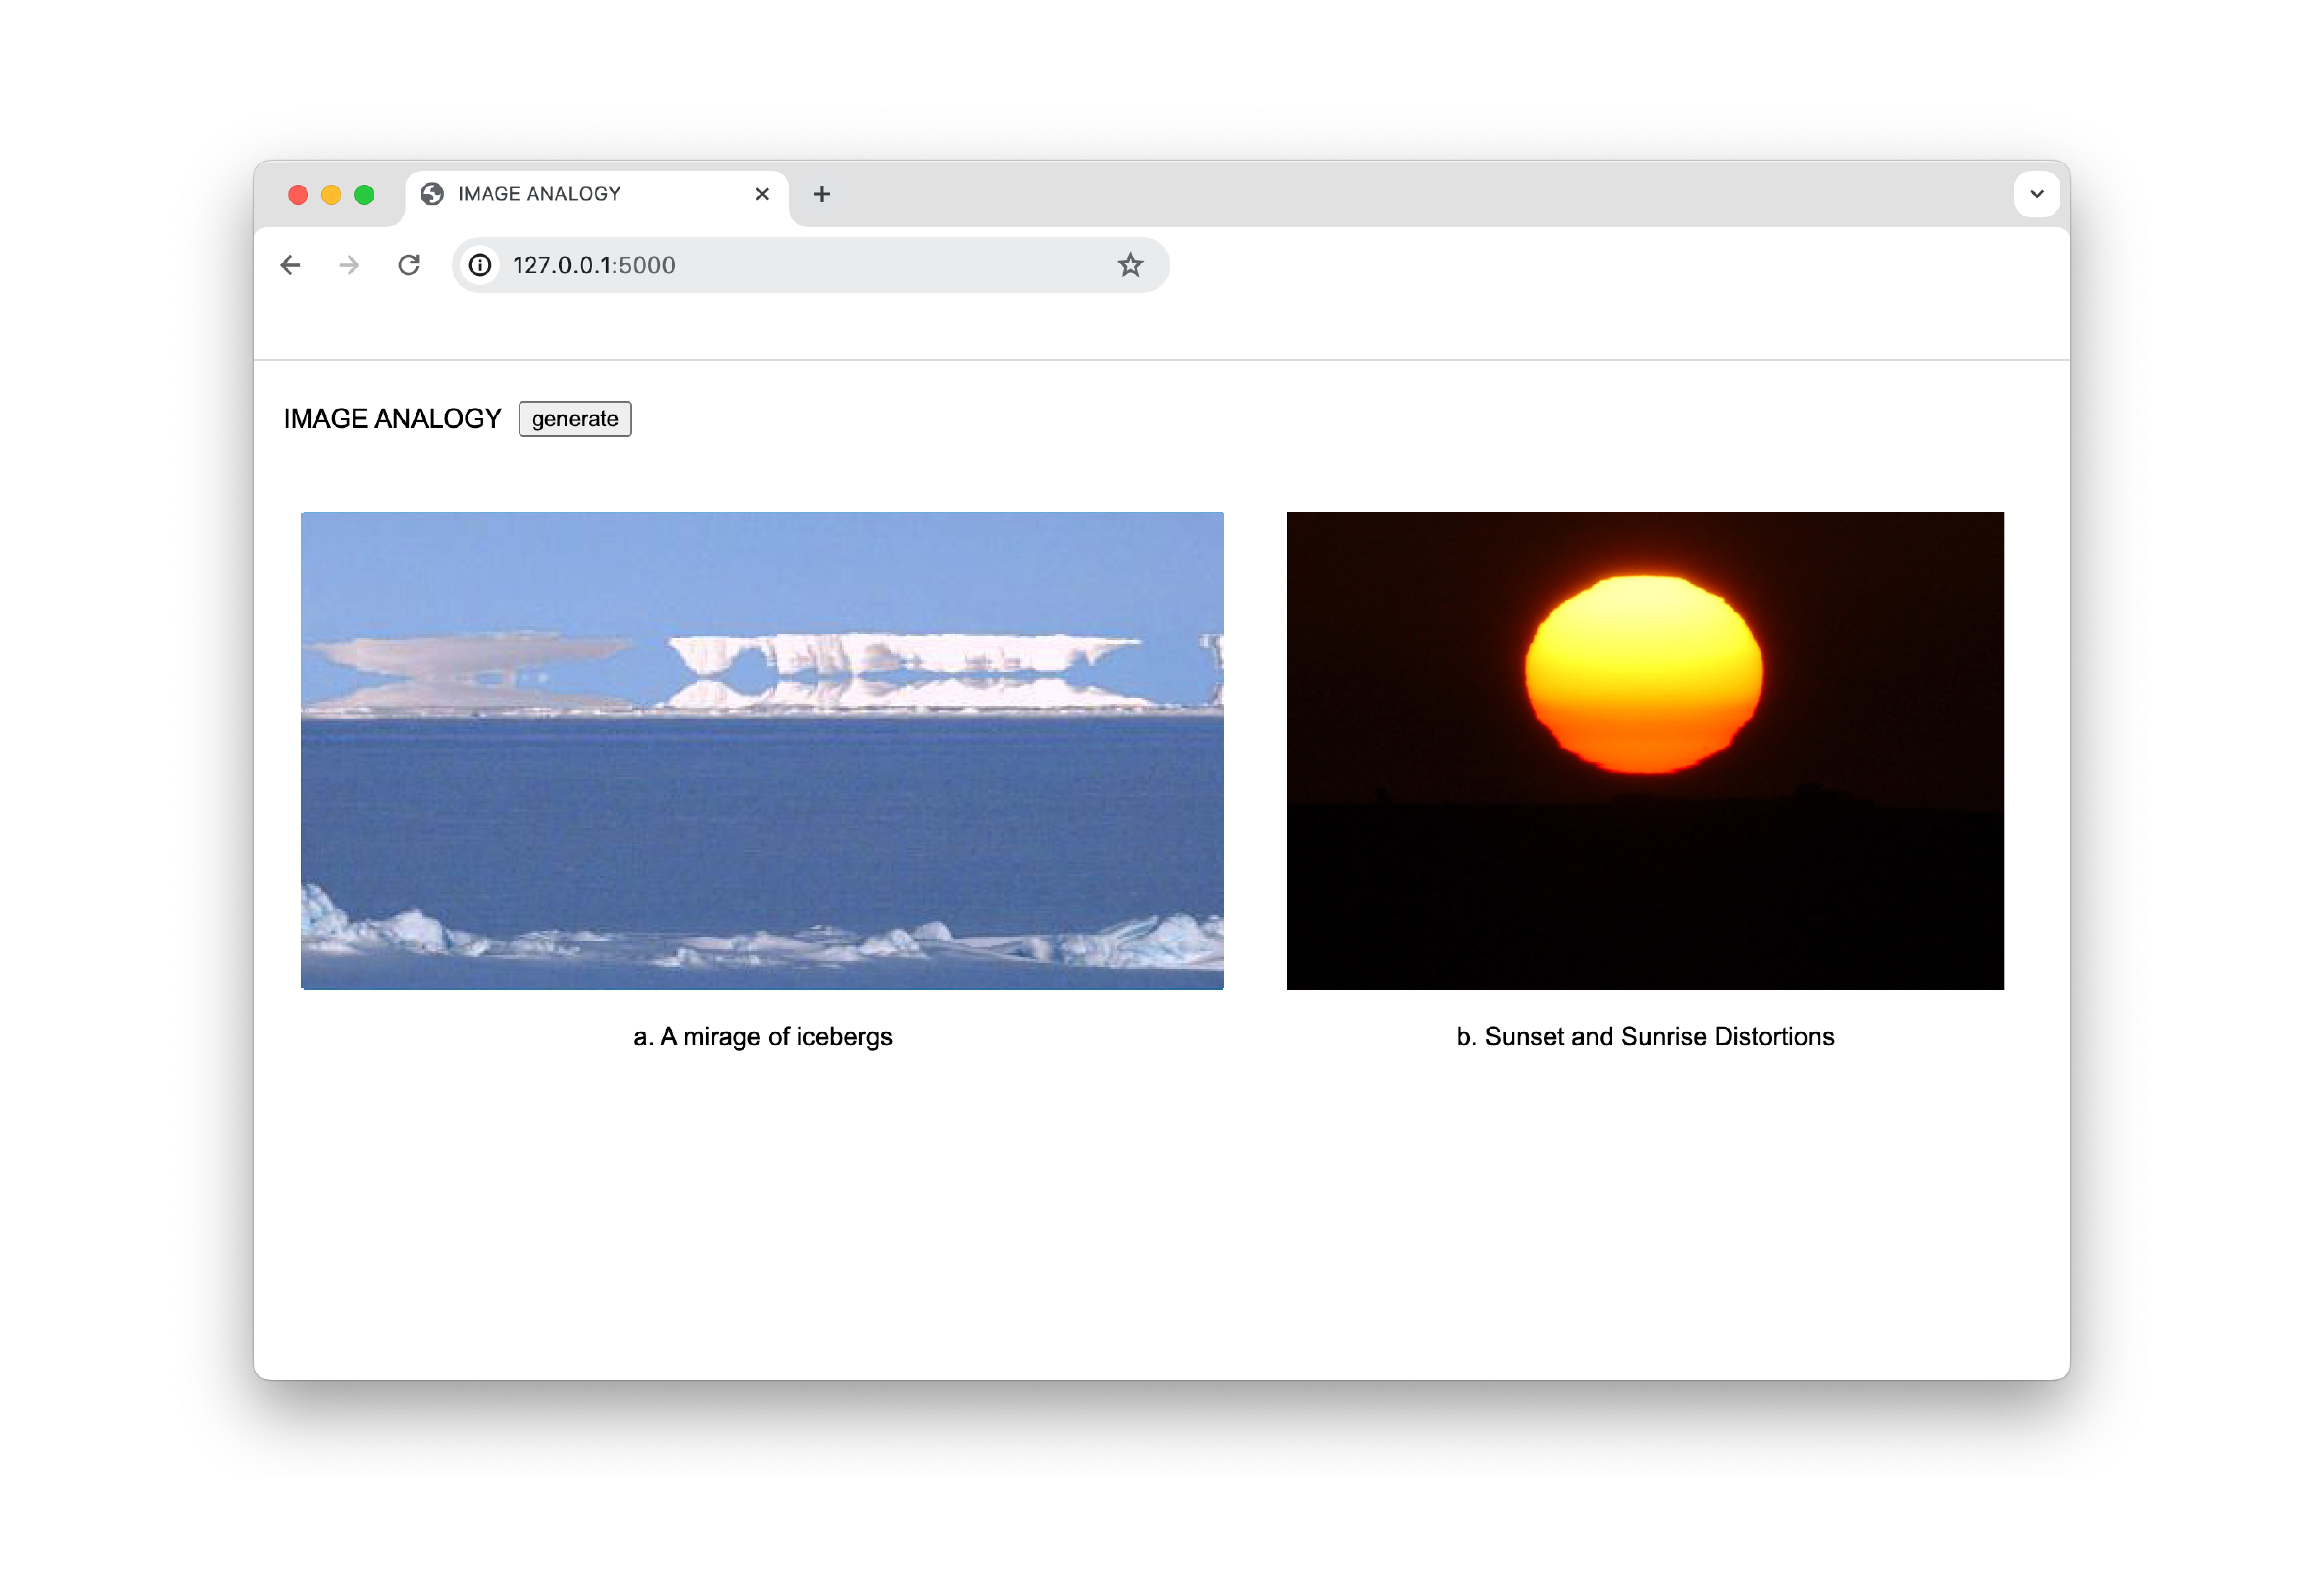Click the site information icon
The image size is (2324, 1574).
(480, 265)
